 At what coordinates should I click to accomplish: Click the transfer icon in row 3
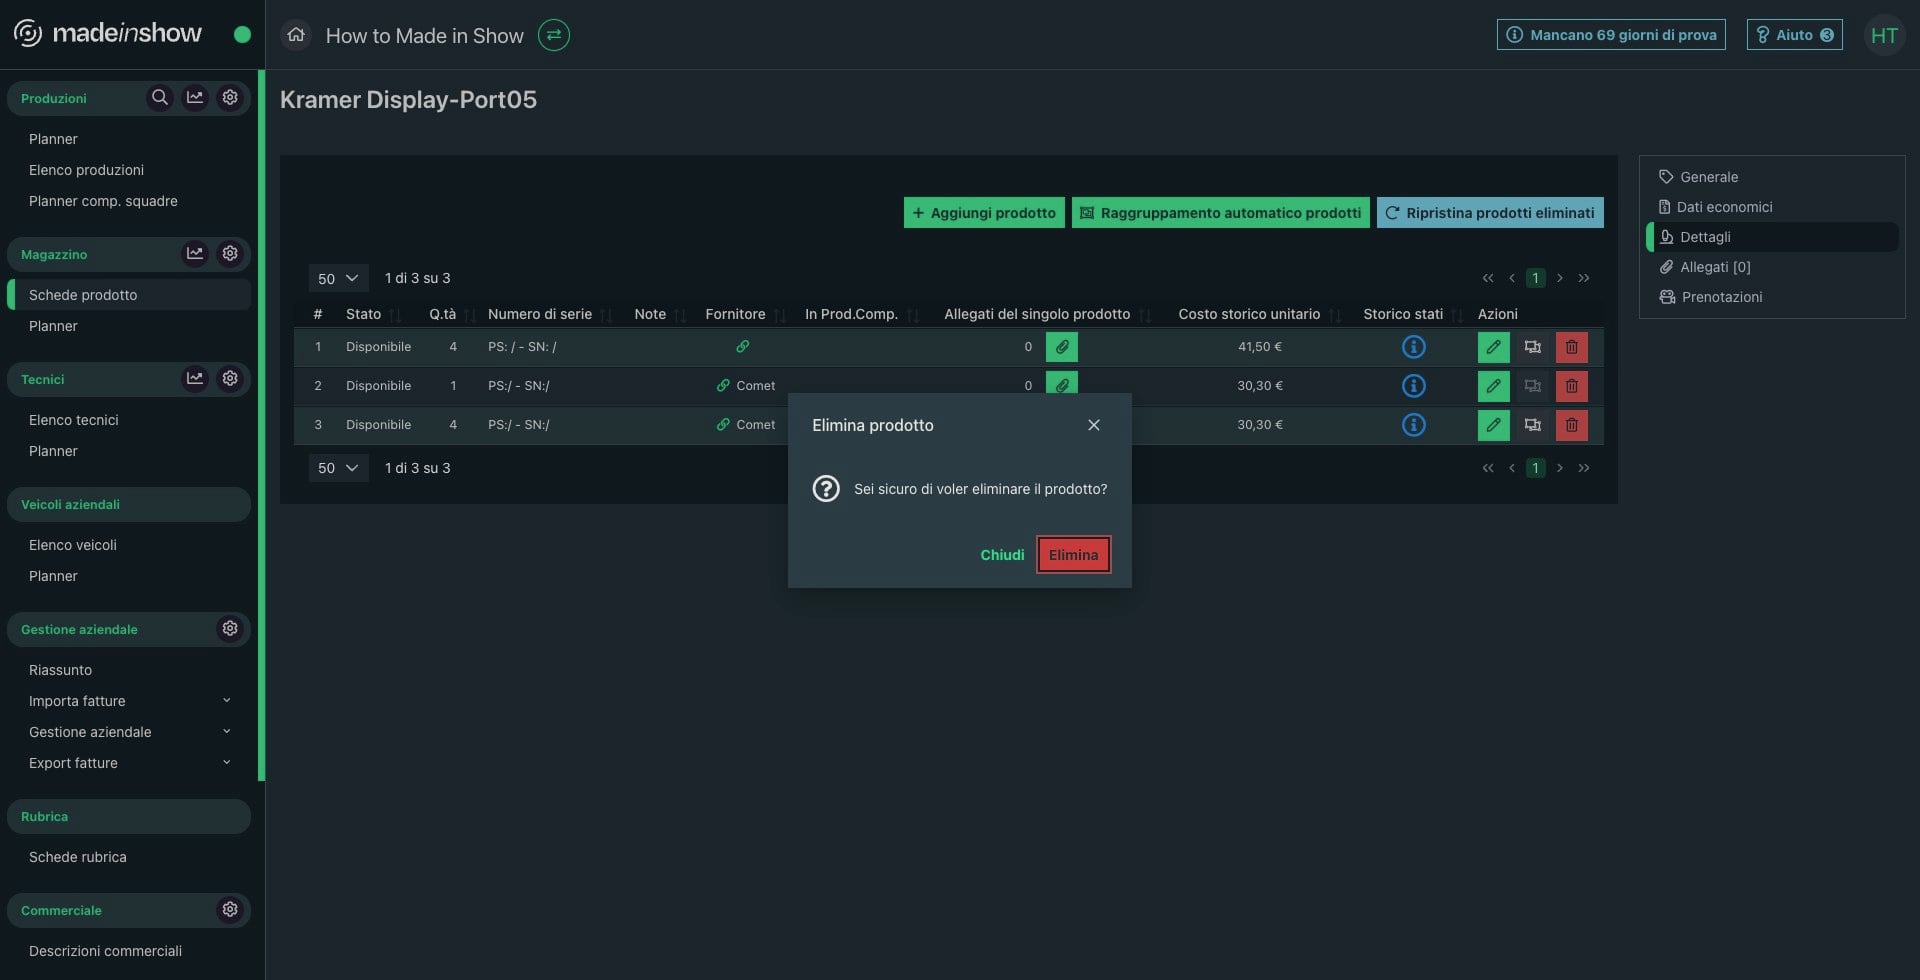click(1533, 425)
